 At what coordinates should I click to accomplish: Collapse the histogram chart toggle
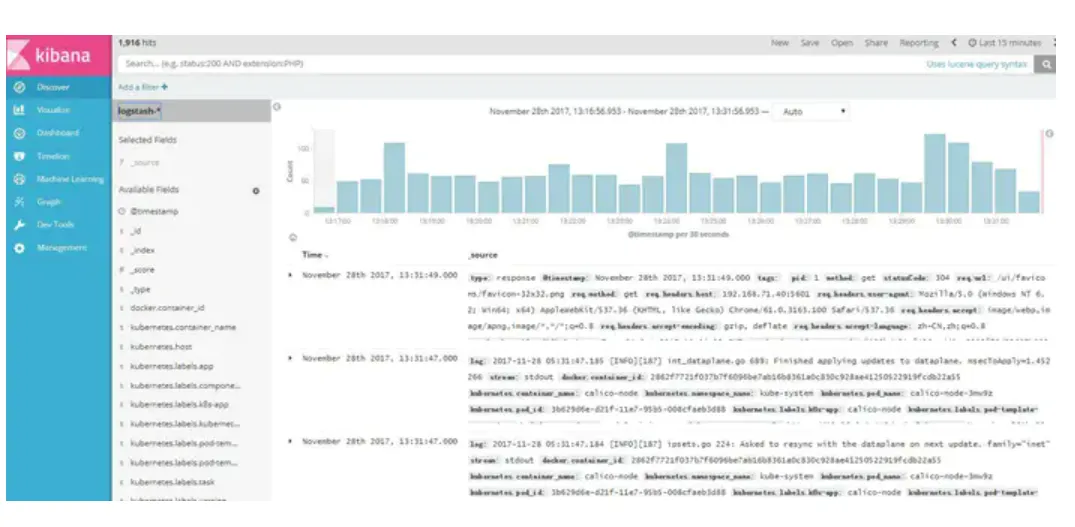point(293,238)
